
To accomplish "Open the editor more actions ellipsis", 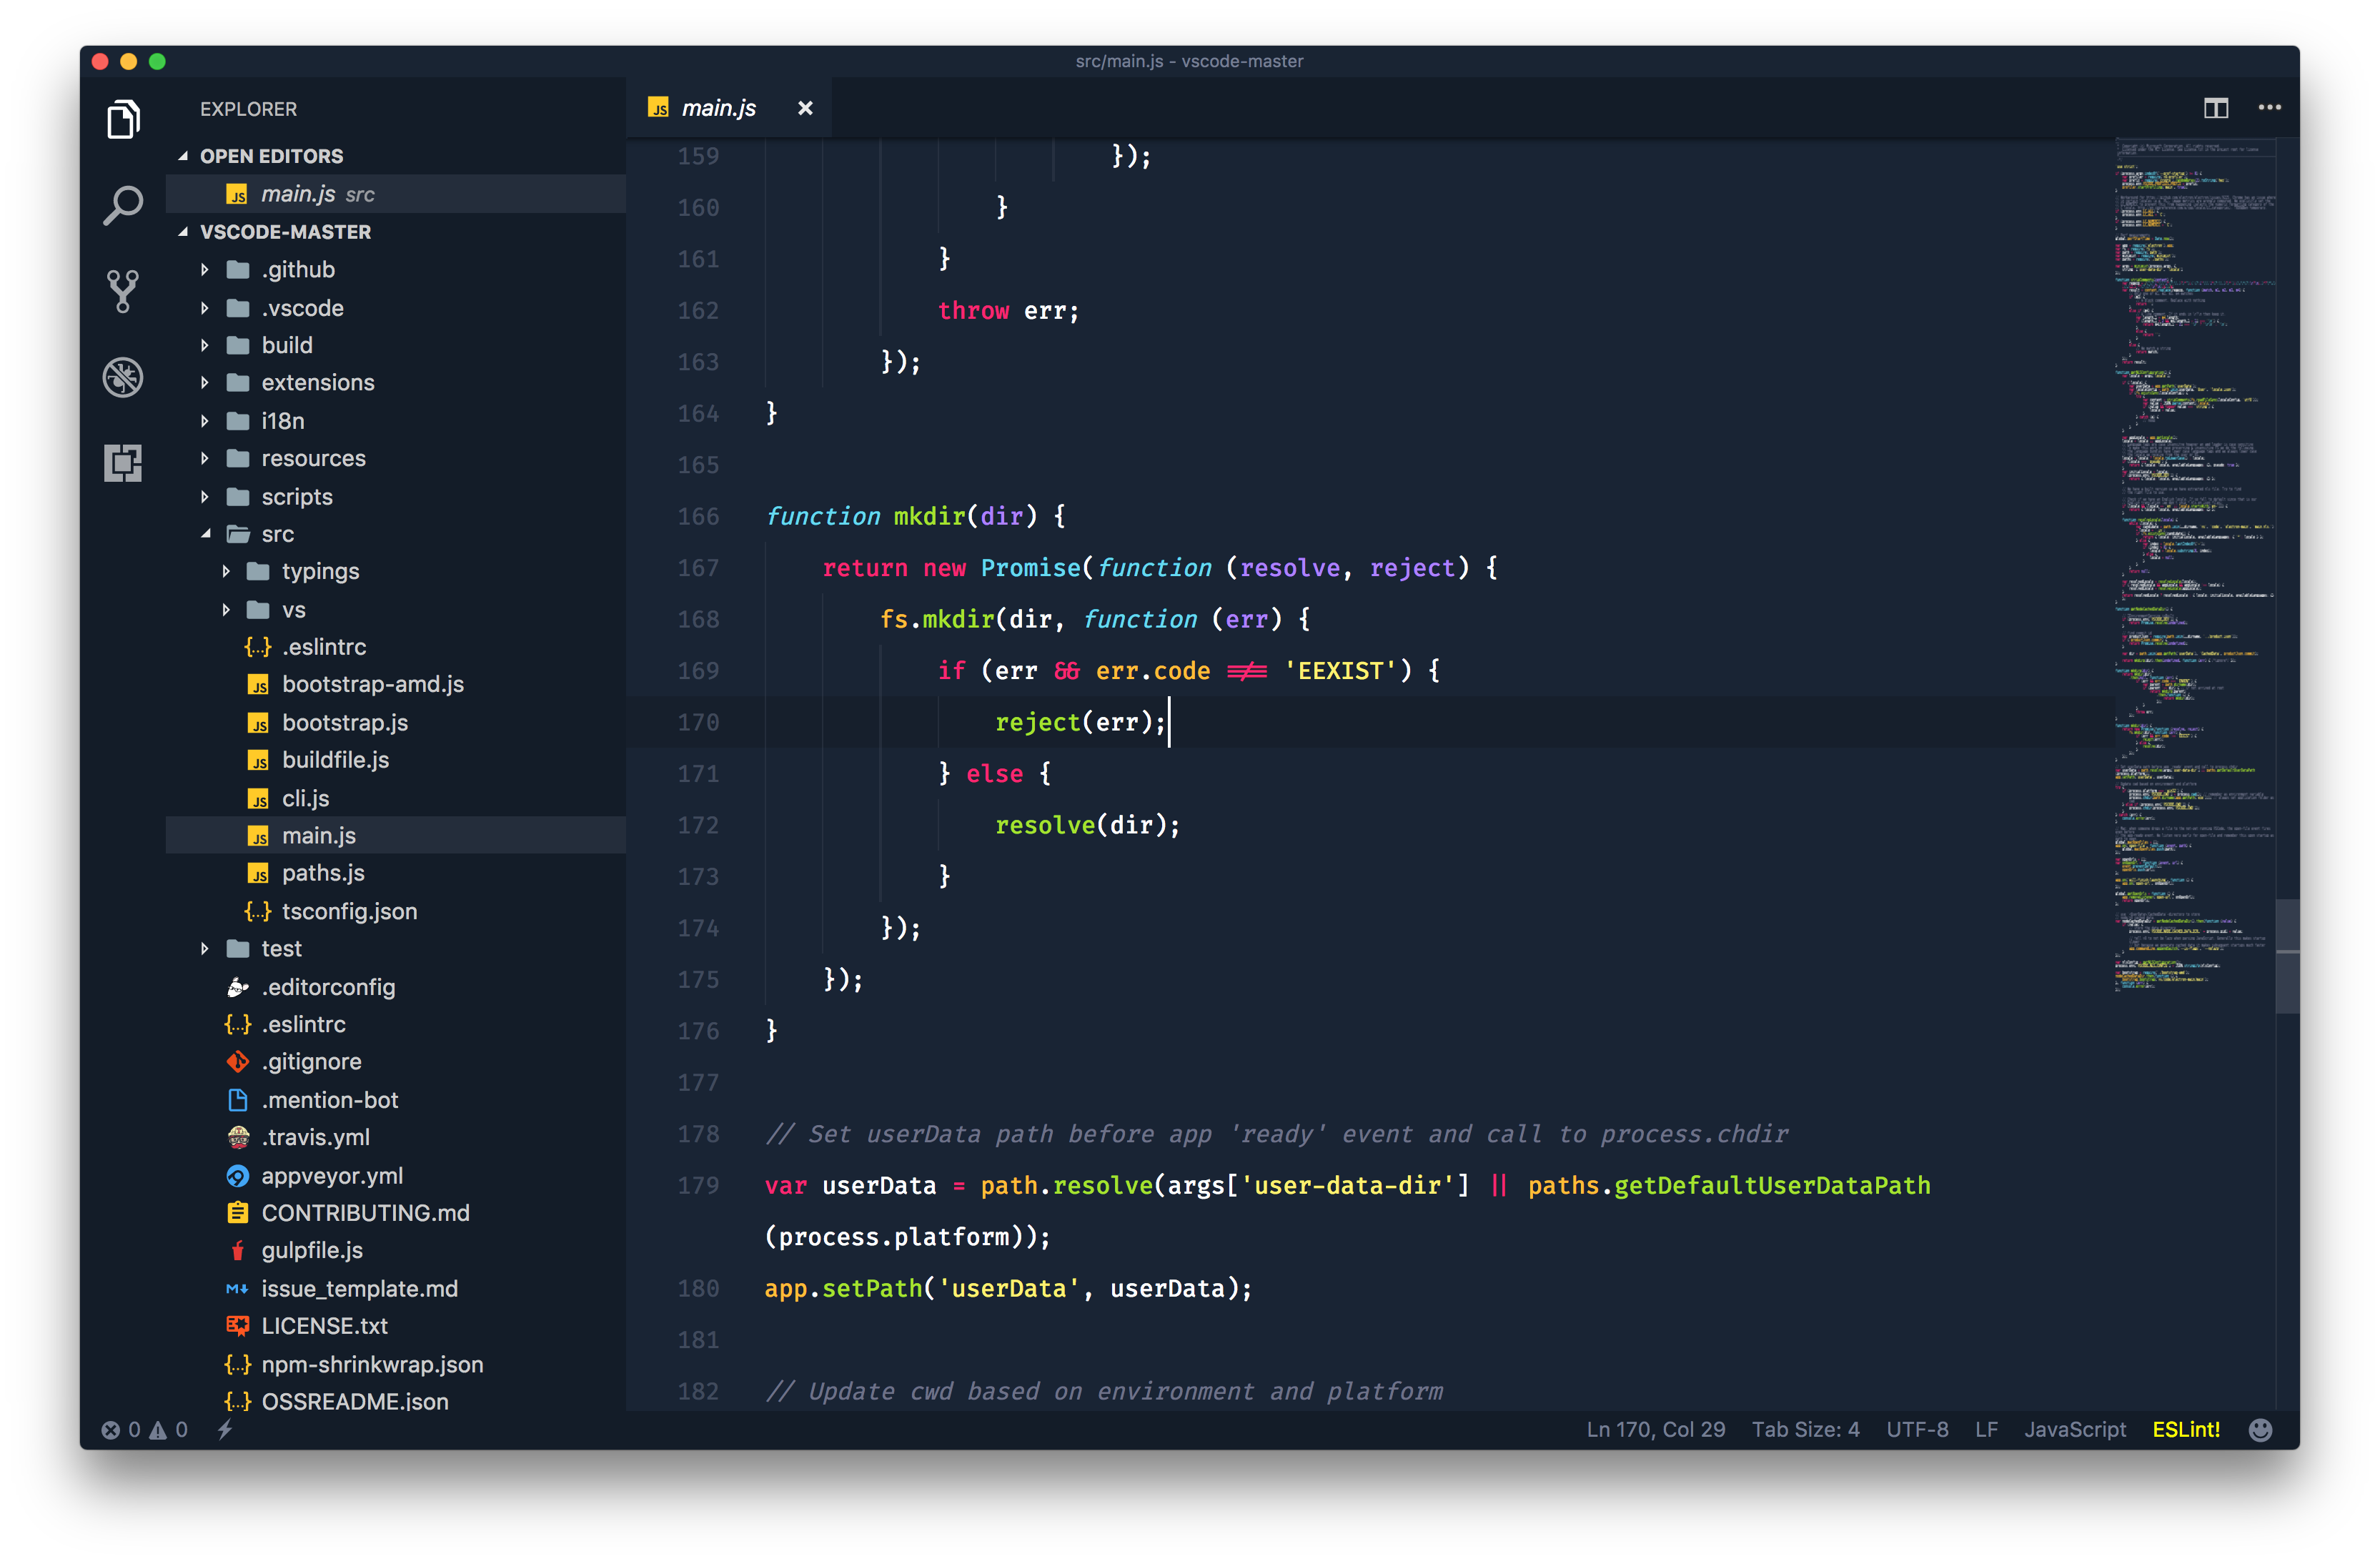I will pyautogui.click(x=2269, y=108).
